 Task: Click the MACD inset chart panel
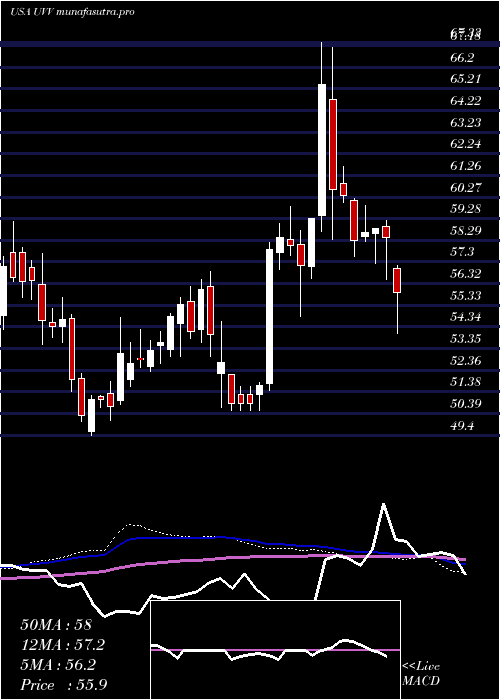click(275, 650)
